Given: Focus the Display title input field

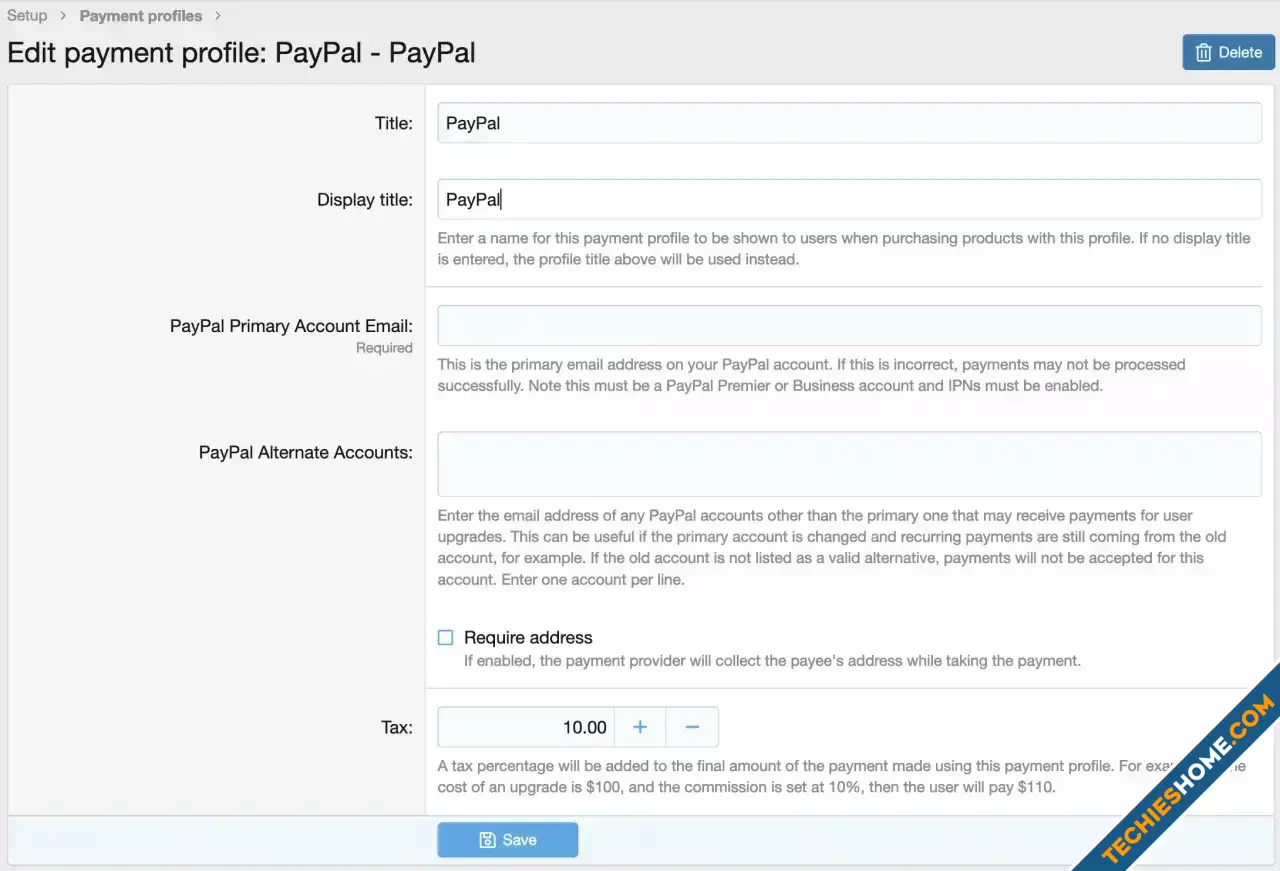Looking at the screenshot, I should [x=849, y=199].
